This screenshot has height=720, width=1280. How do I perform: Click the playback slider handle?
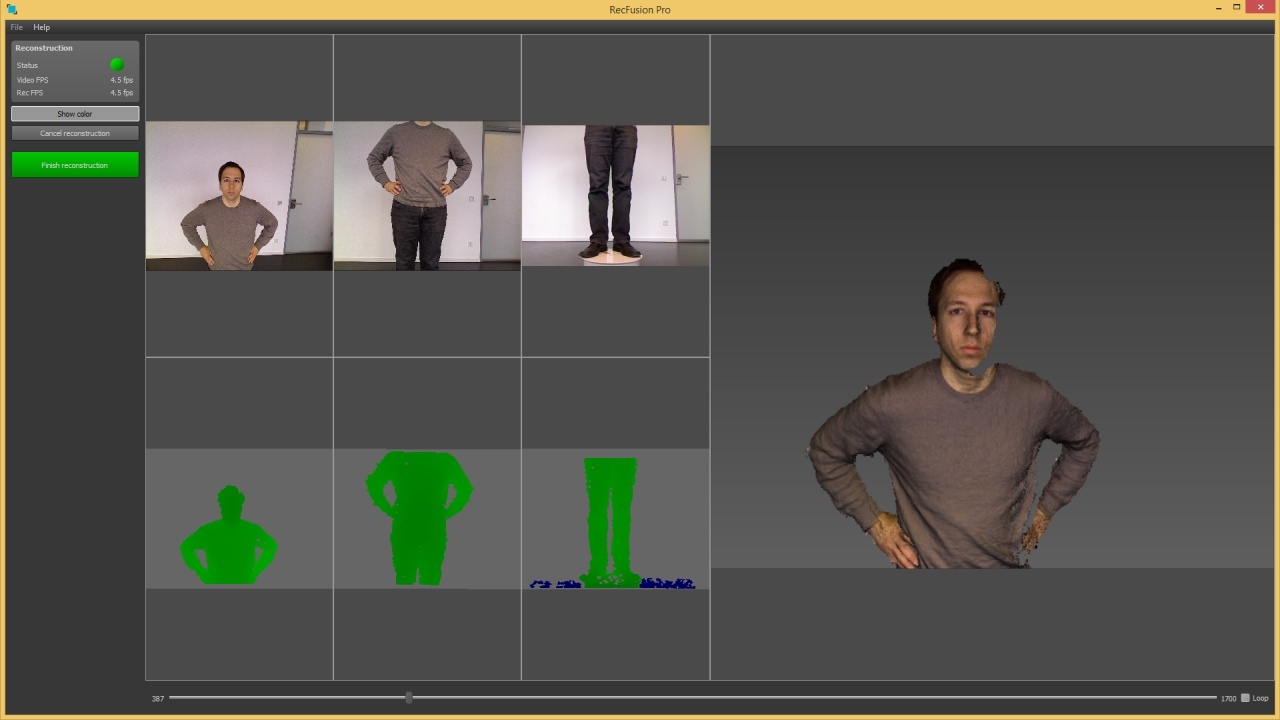coord(408,697)
